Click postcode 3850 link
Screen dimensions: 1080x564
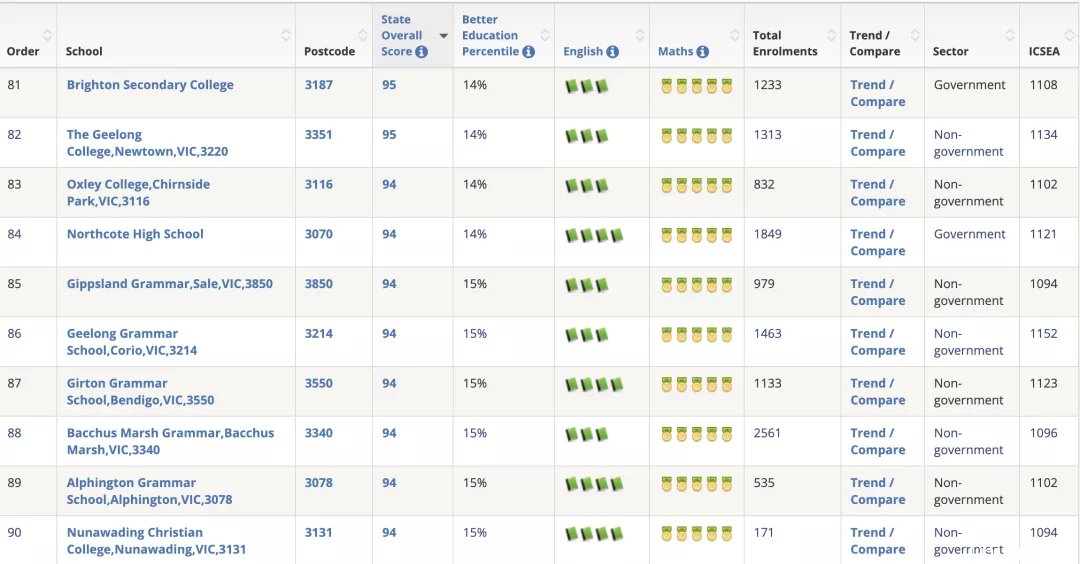tap(319, 284)
